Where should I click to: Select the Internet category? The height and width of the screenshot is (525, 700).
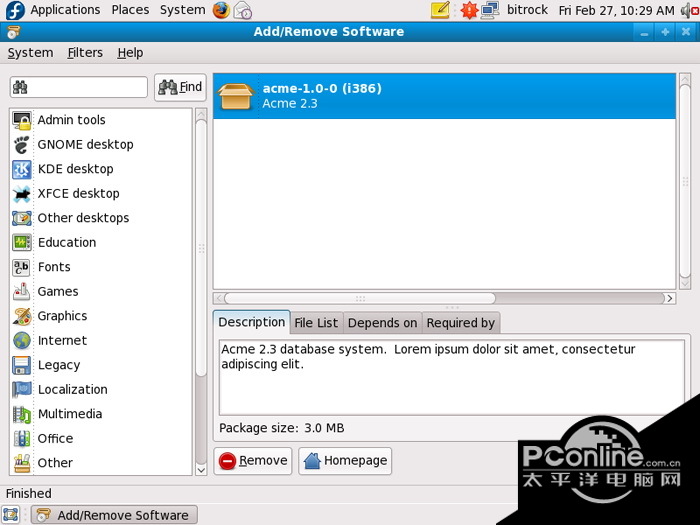101,341
